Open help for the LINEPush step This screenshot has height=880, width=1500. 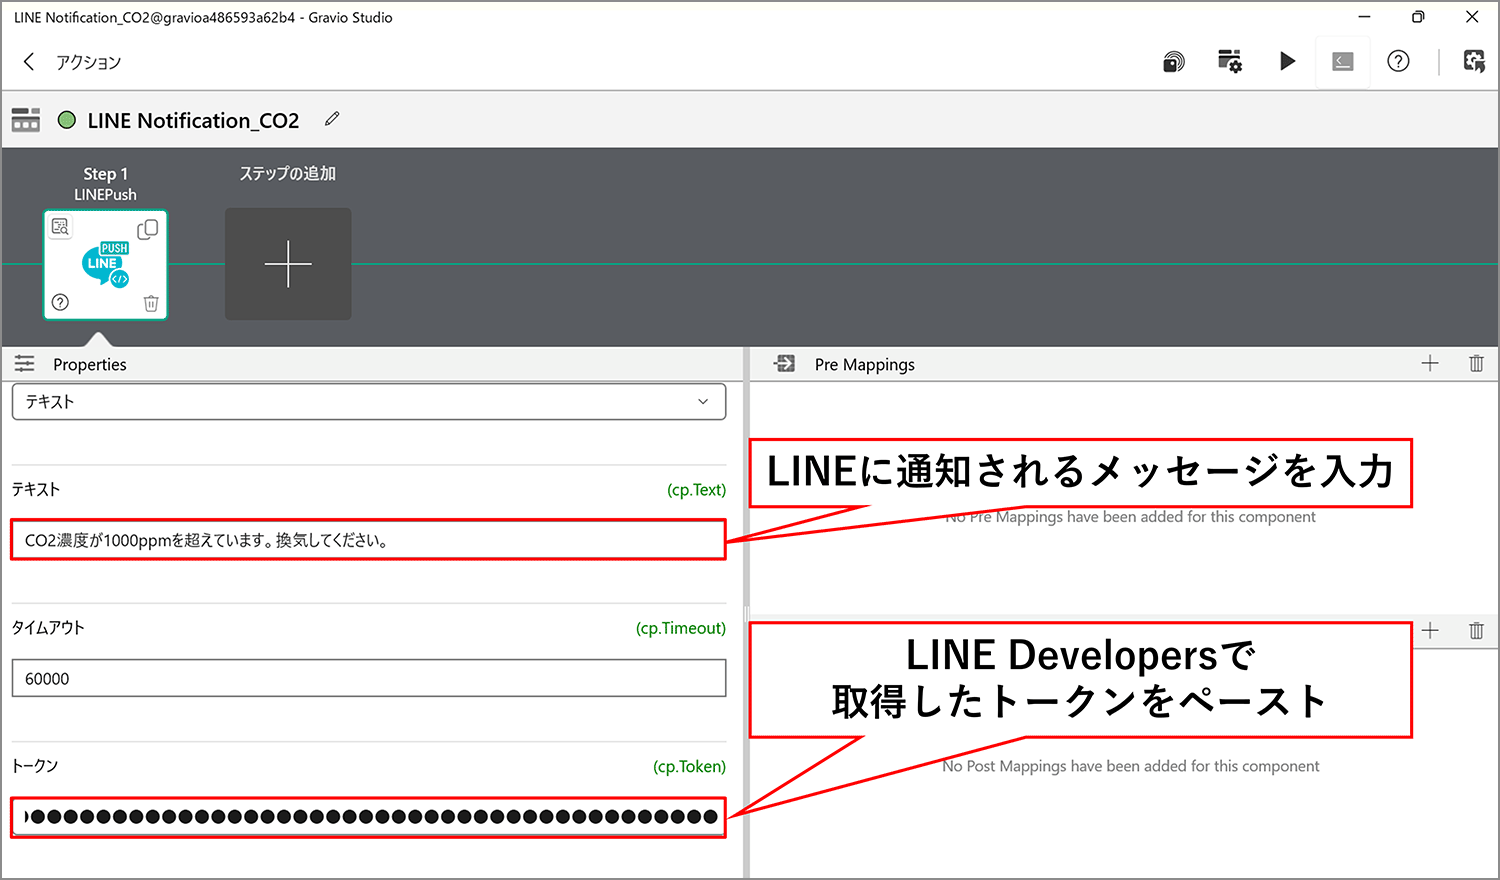coord(60,302)
